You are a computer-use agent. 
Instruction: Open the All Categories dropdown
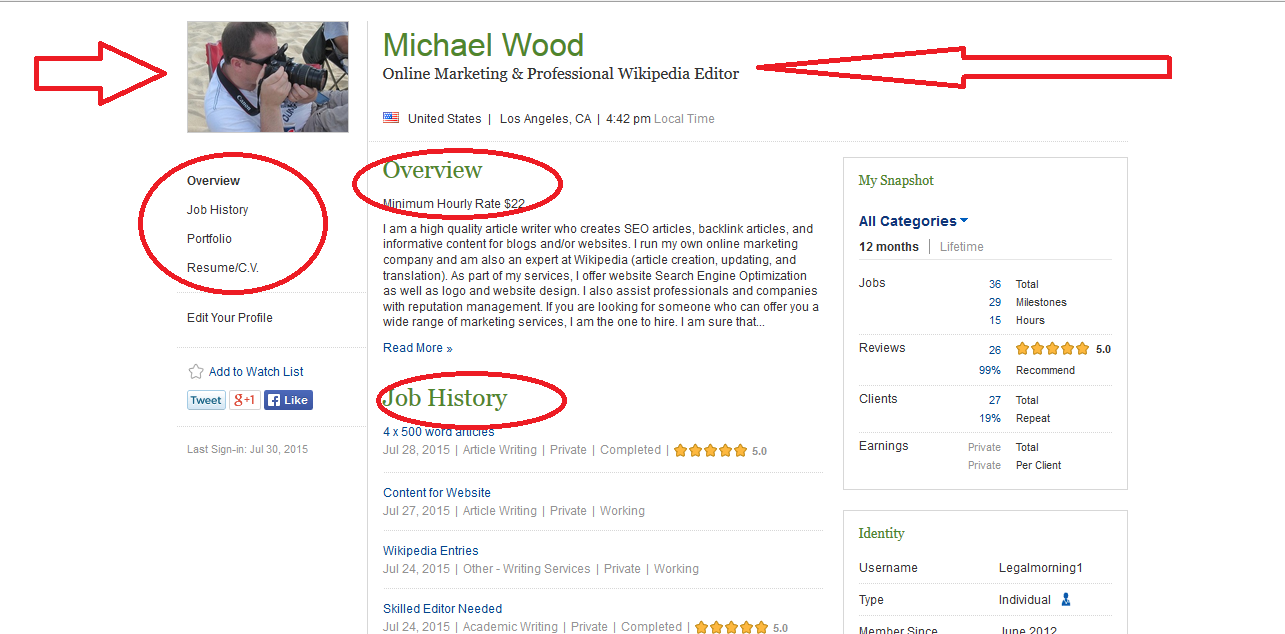point(913,221)
